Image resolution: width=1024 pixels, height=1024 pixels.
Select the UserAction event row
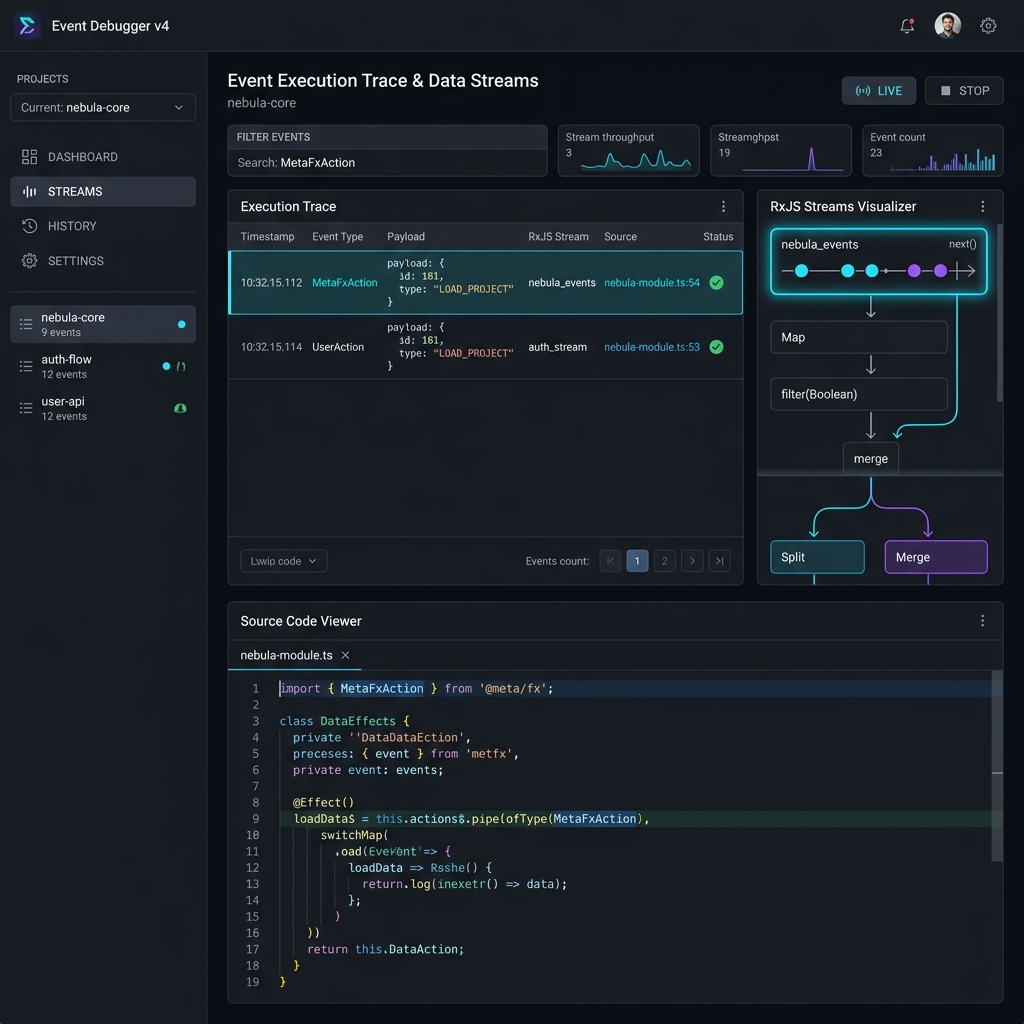pyautogui.click(x=485, y=347)
